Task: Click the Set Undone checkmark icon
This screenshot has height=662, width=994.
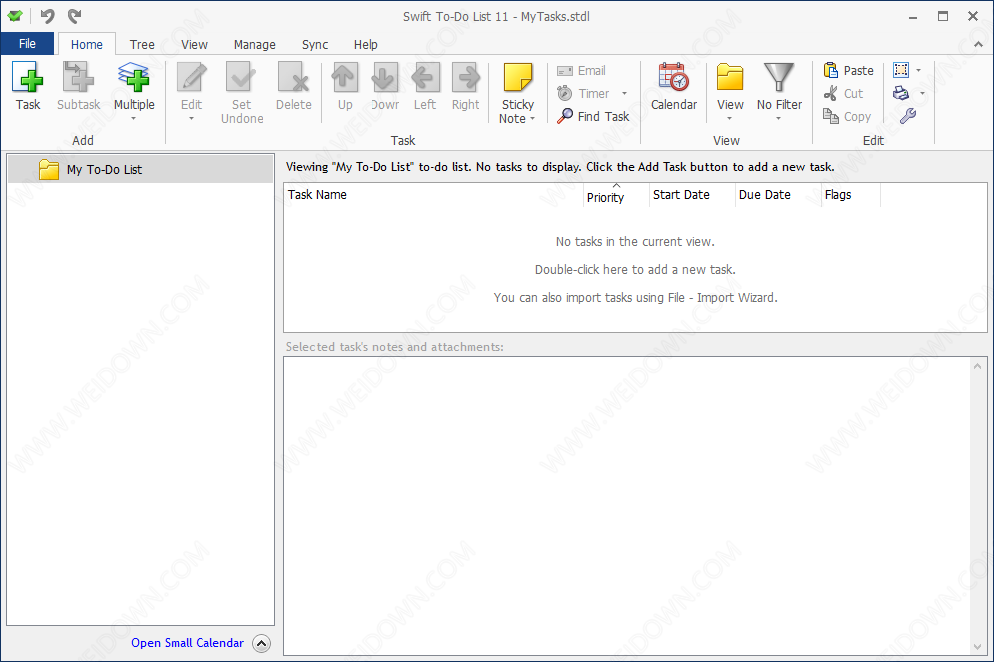Action: 242,77
